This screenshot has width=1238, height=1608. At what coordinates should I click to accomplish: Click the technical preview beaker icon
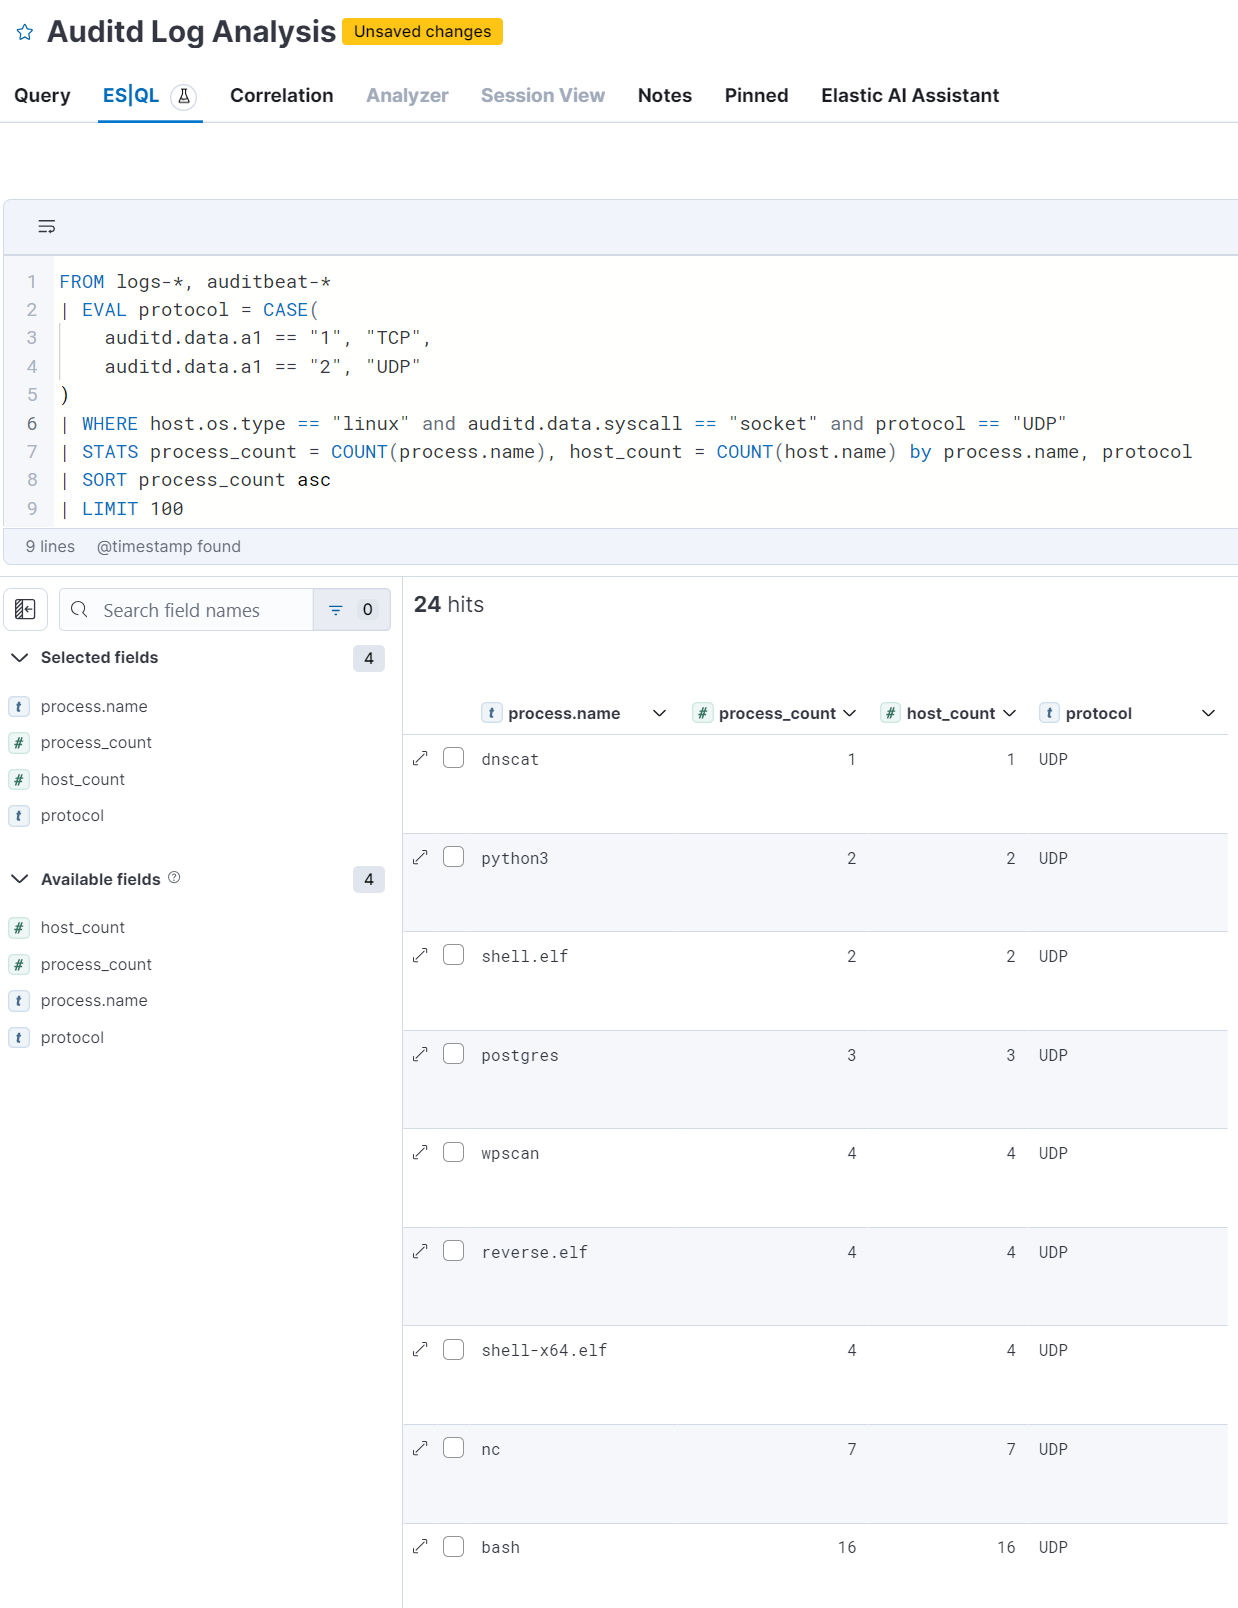[184, 96]
